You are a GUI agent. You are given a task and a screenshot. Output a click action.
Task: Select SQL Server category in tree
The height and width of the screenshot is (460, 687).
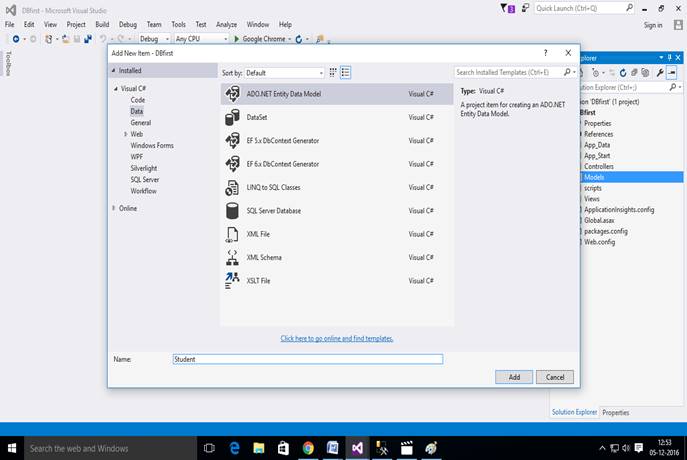[x=145, y=180]
